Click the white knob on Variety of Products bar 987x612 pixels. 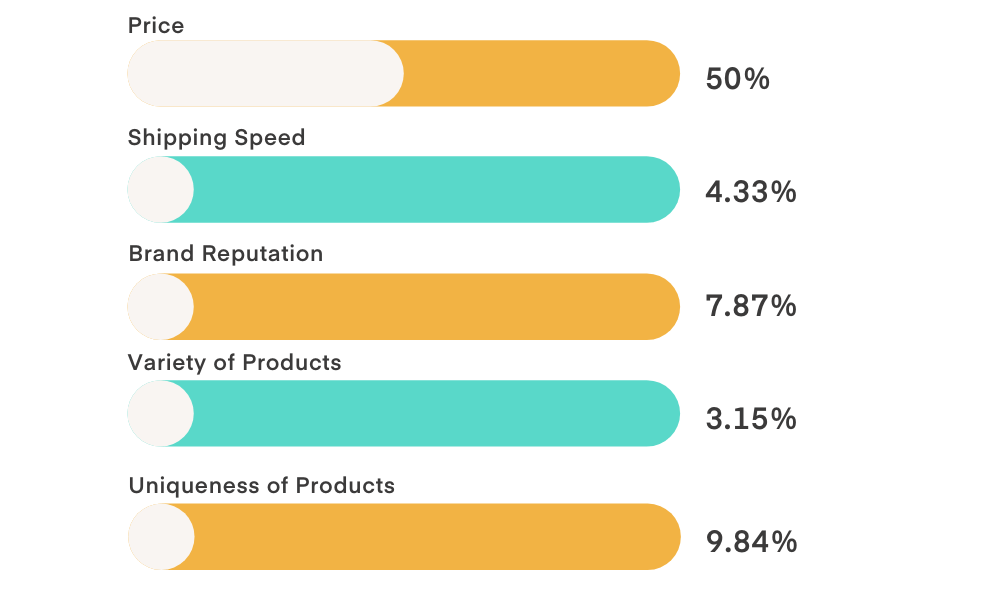tap(160, 413)
